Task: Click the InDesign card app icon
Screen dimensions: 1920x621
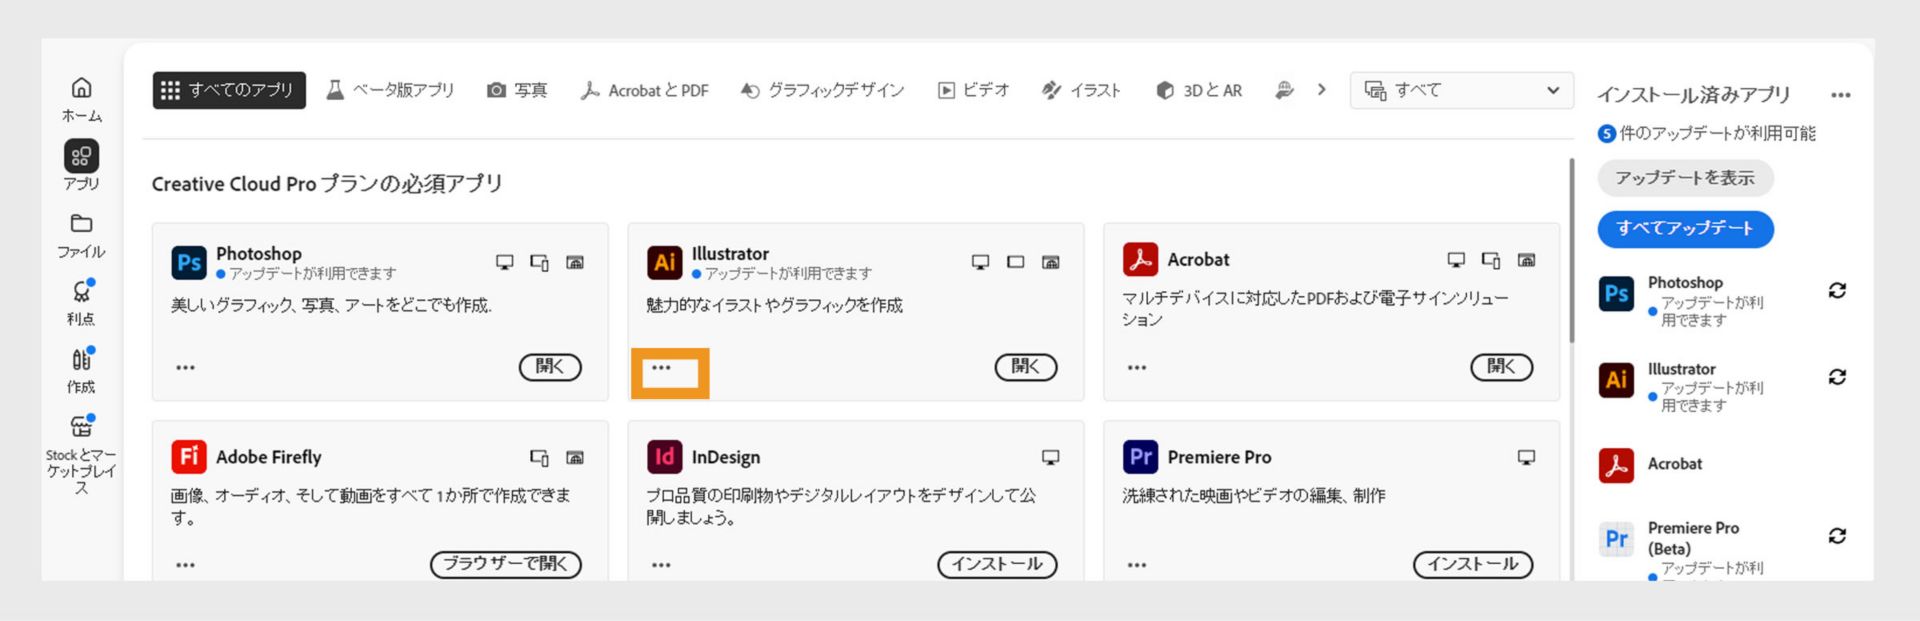Action: 665,457
